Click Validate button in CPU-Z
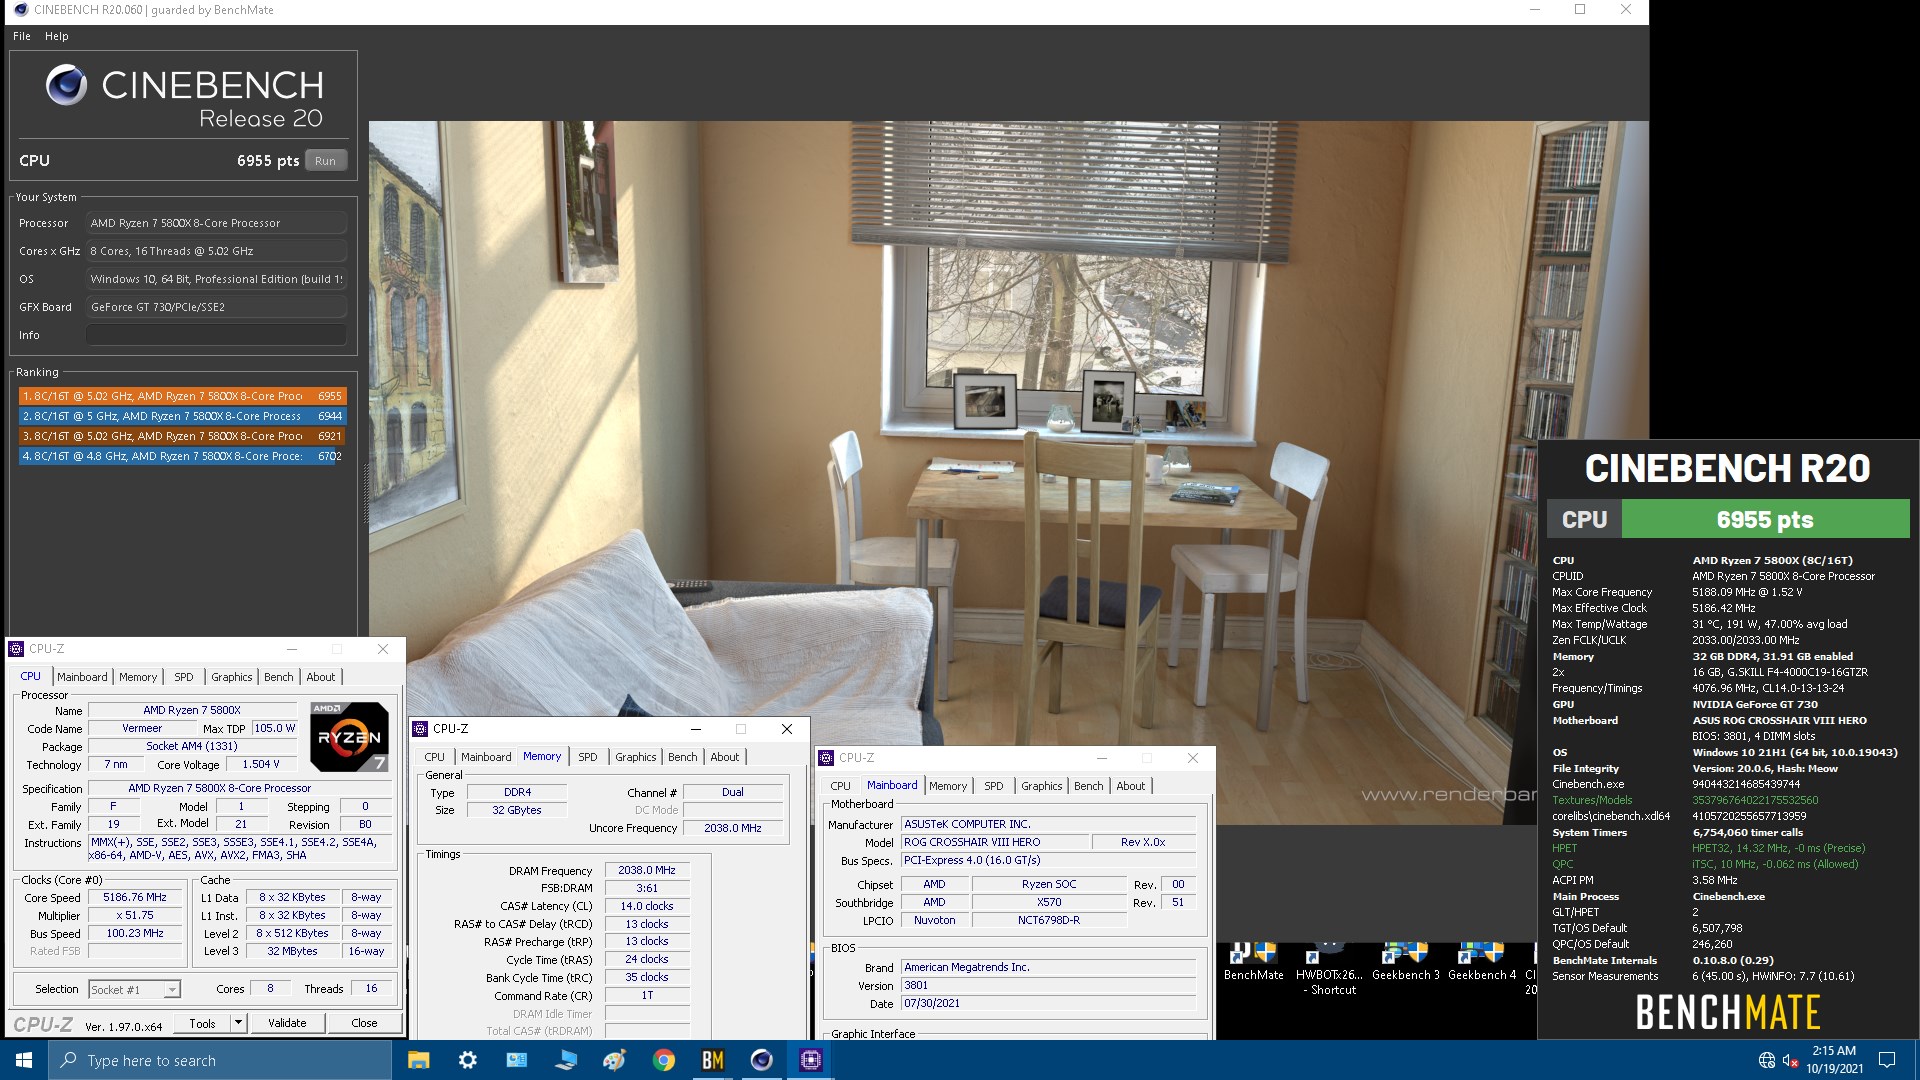 287,1023
